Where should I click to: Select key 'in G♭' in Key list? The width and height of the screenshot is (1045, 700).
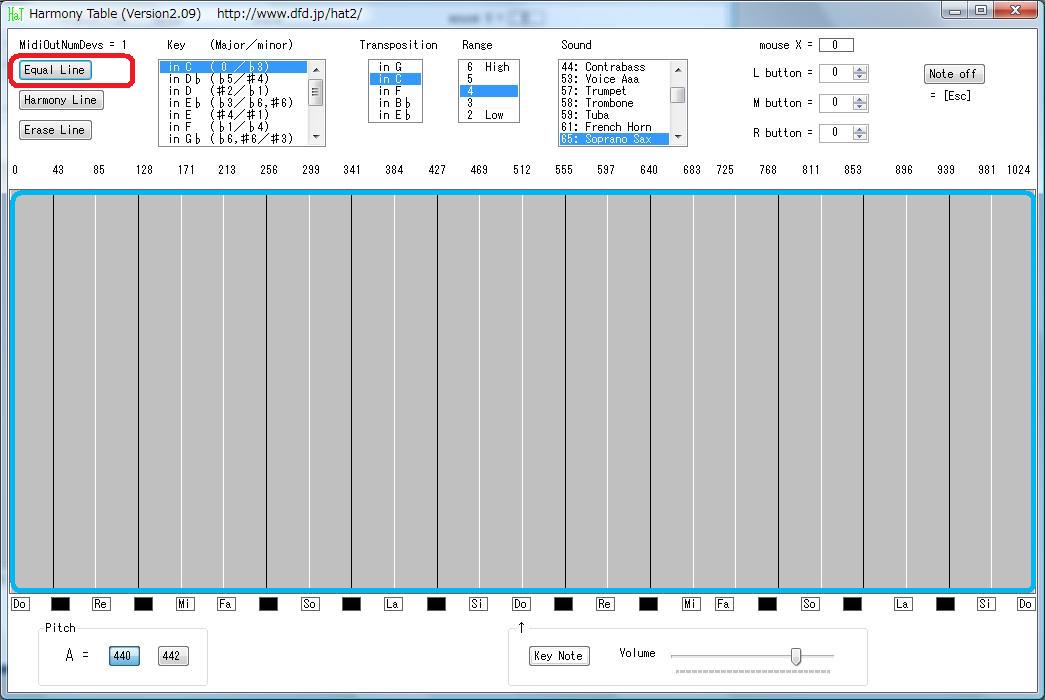(233, 139)
